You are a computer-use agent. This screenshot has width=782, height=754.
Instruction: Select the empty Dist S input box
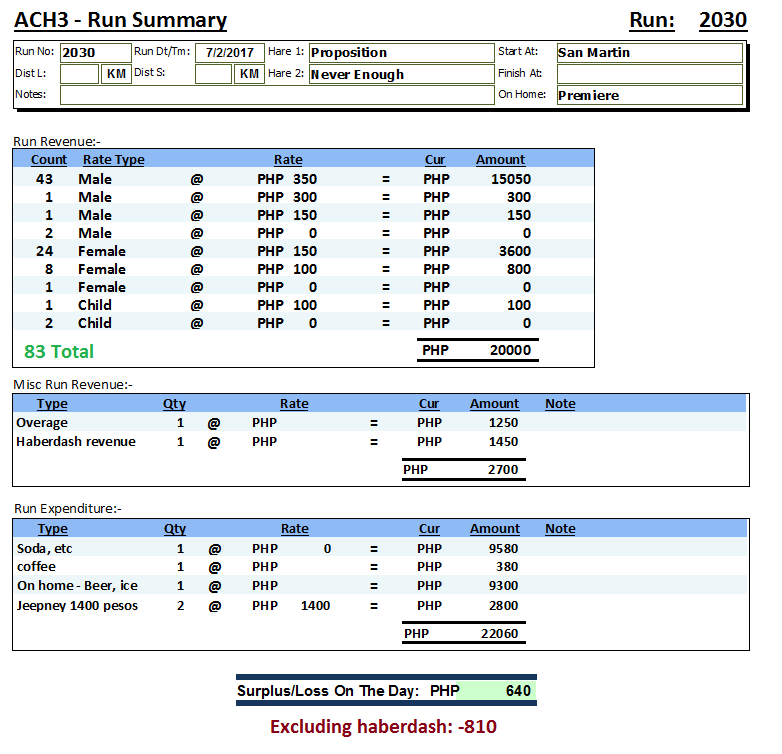click(213, 74)
